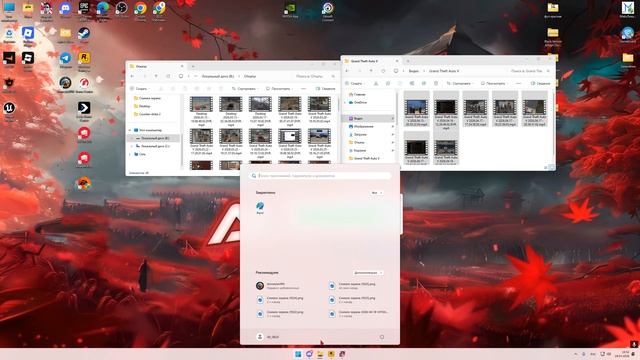
Task: Click 'Сведения' button in left Explorer window
Action: click(x=325, y=89)
